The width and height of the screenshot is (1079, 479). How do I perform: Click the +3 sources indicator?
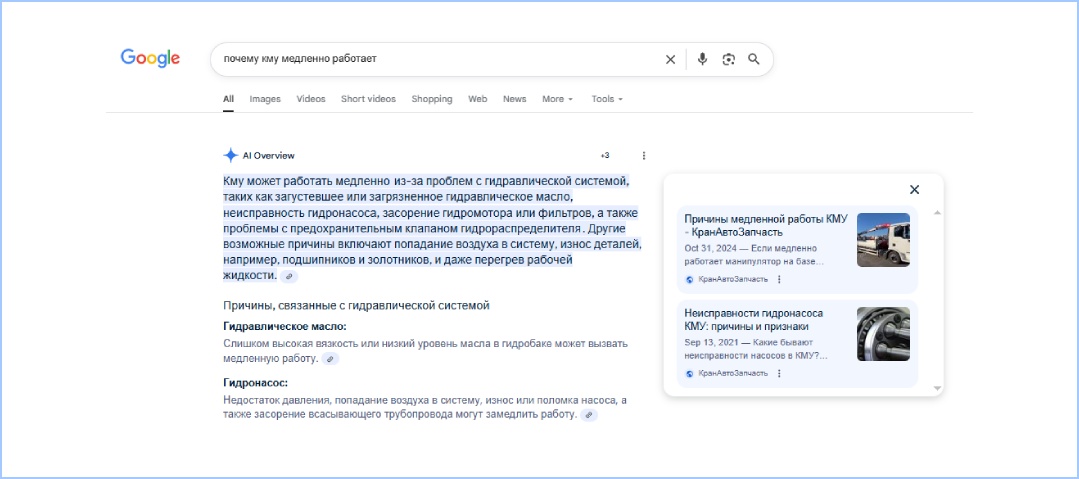605,156
